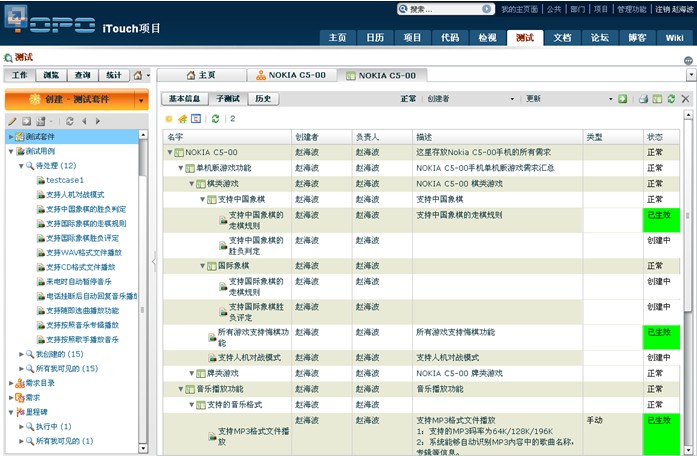
Task: Open dropdown arrow on 创建 - 测试套件 button
Action: point(141,100)
